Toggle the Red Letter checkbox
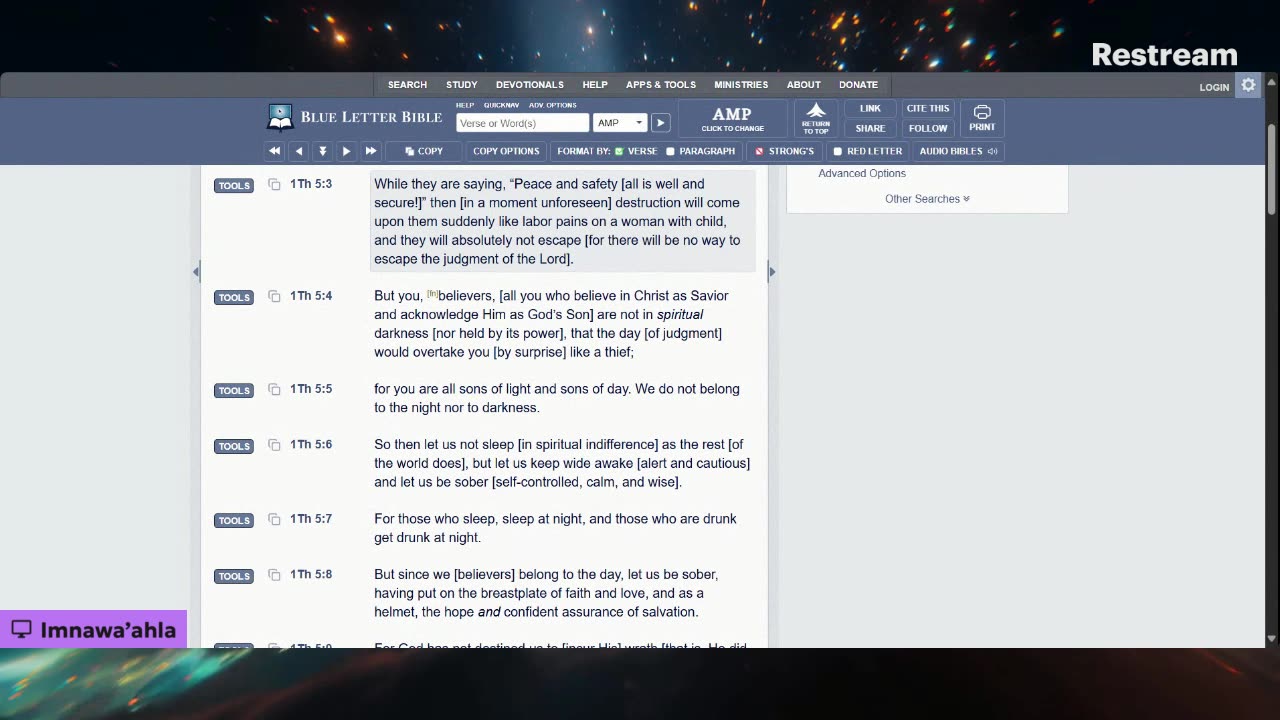Viewport: 1280px width, 720px height. [x=838, y=151]
